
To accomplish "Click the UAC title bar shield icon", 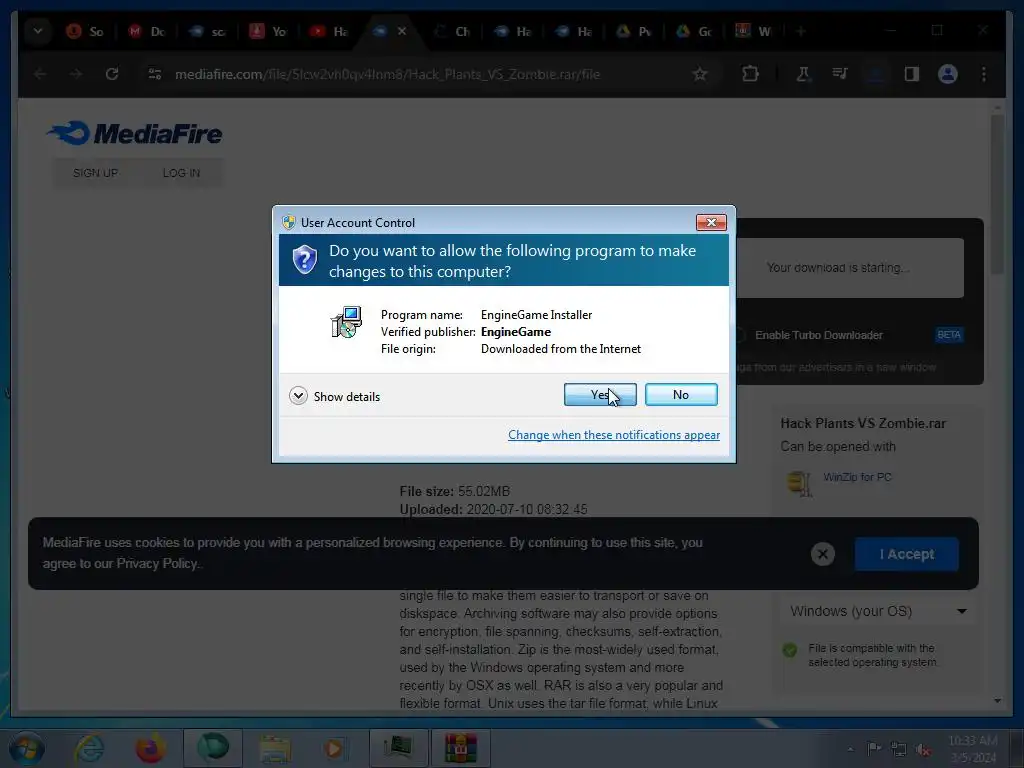I will [x=289, y=222].
